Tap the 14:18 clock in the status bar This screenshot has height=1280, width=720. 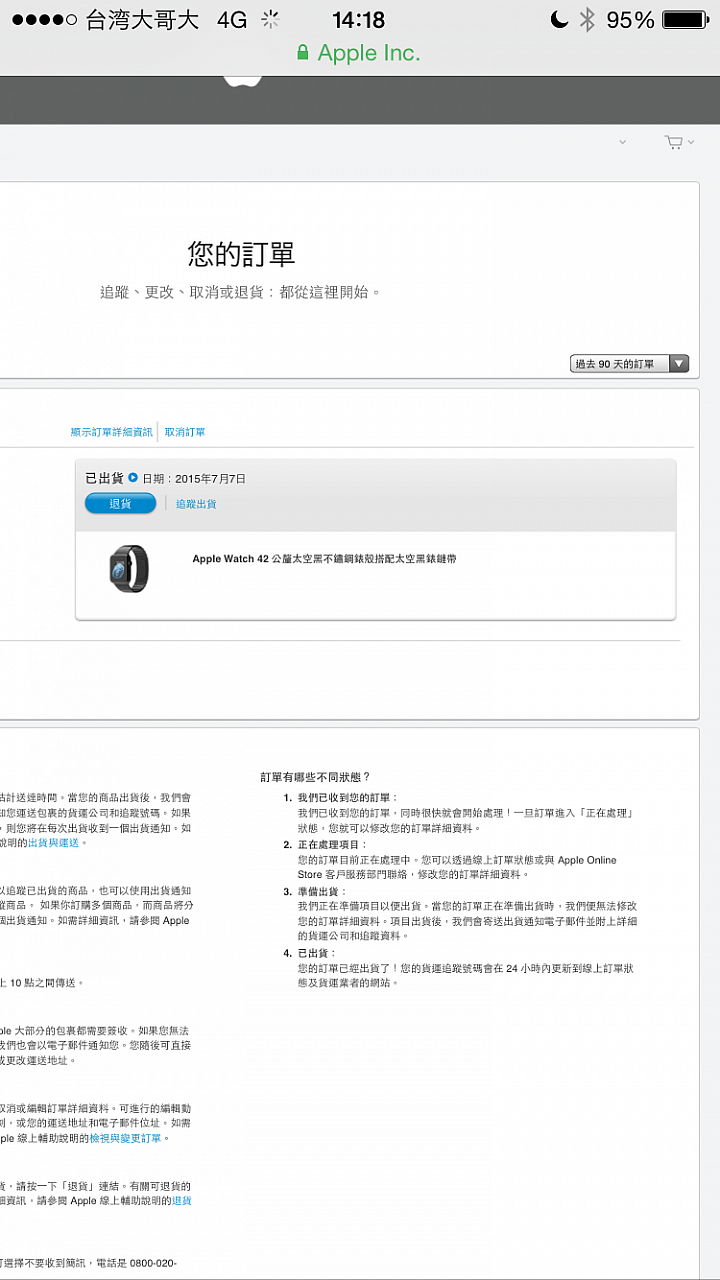pyautogui.click(x=359, y=20)
